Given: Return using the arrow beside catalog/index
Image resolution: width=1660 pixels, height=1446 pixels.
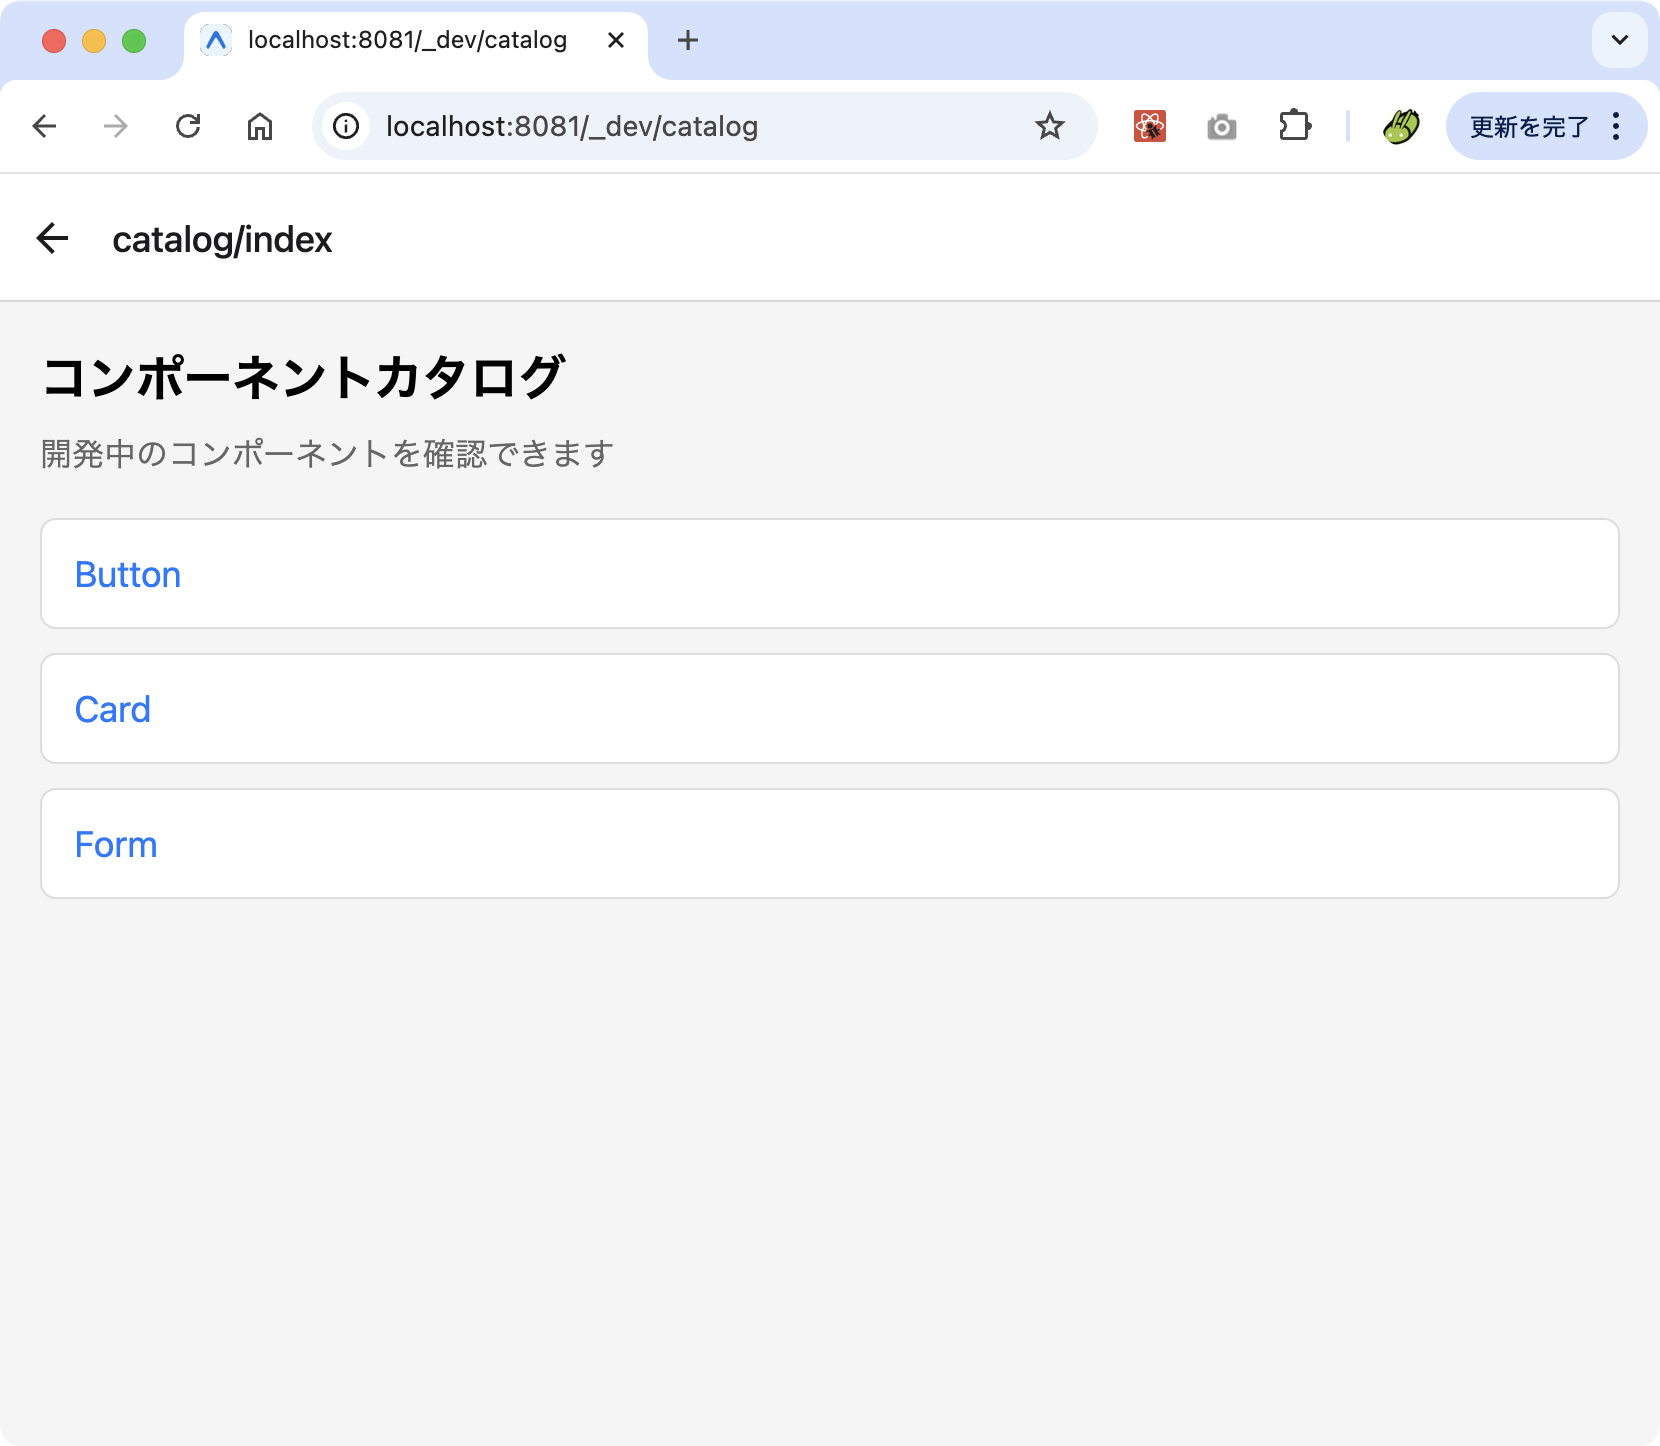Looking at the screenshot, I should click(53, 237).
